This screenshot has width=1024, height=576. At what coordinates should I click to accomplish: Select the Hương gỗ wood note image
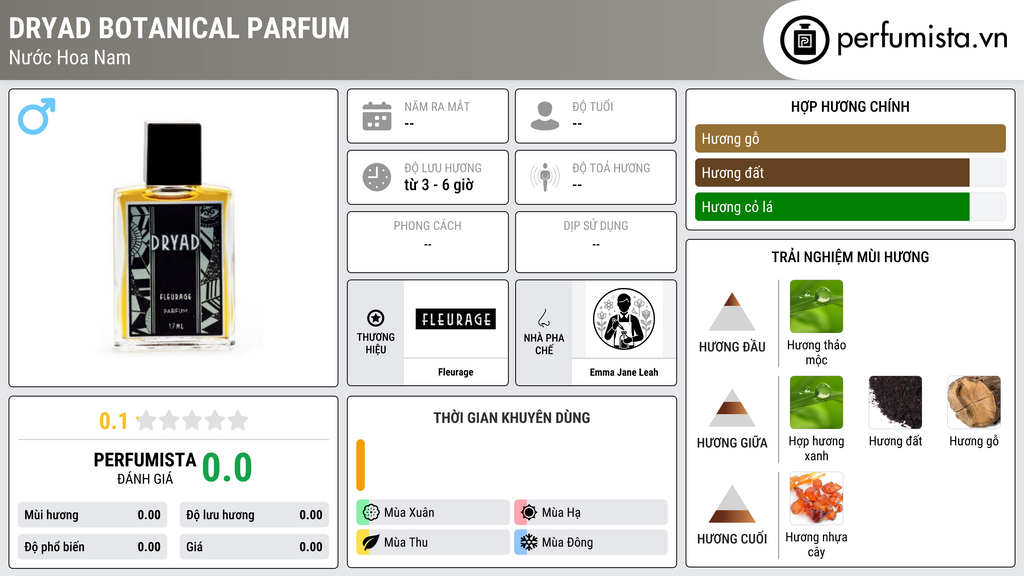point(974,402)
